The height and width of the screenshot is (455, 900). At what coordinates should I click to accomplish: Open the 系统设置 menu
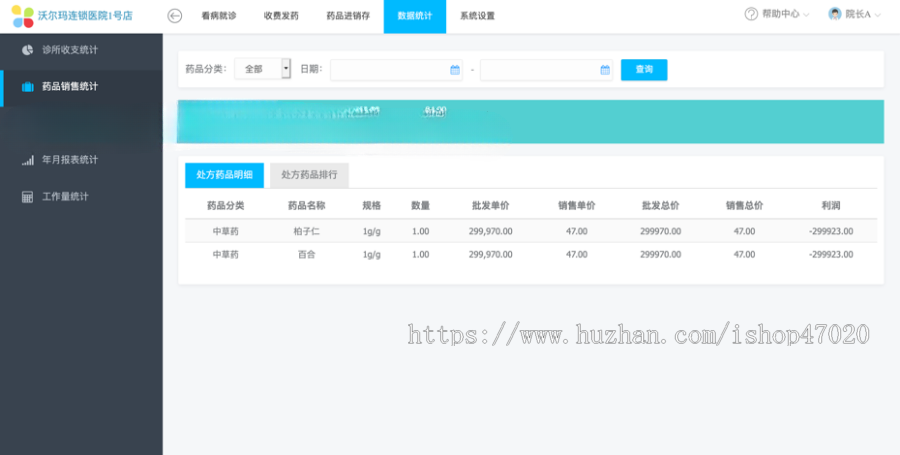tap(477, 16)
